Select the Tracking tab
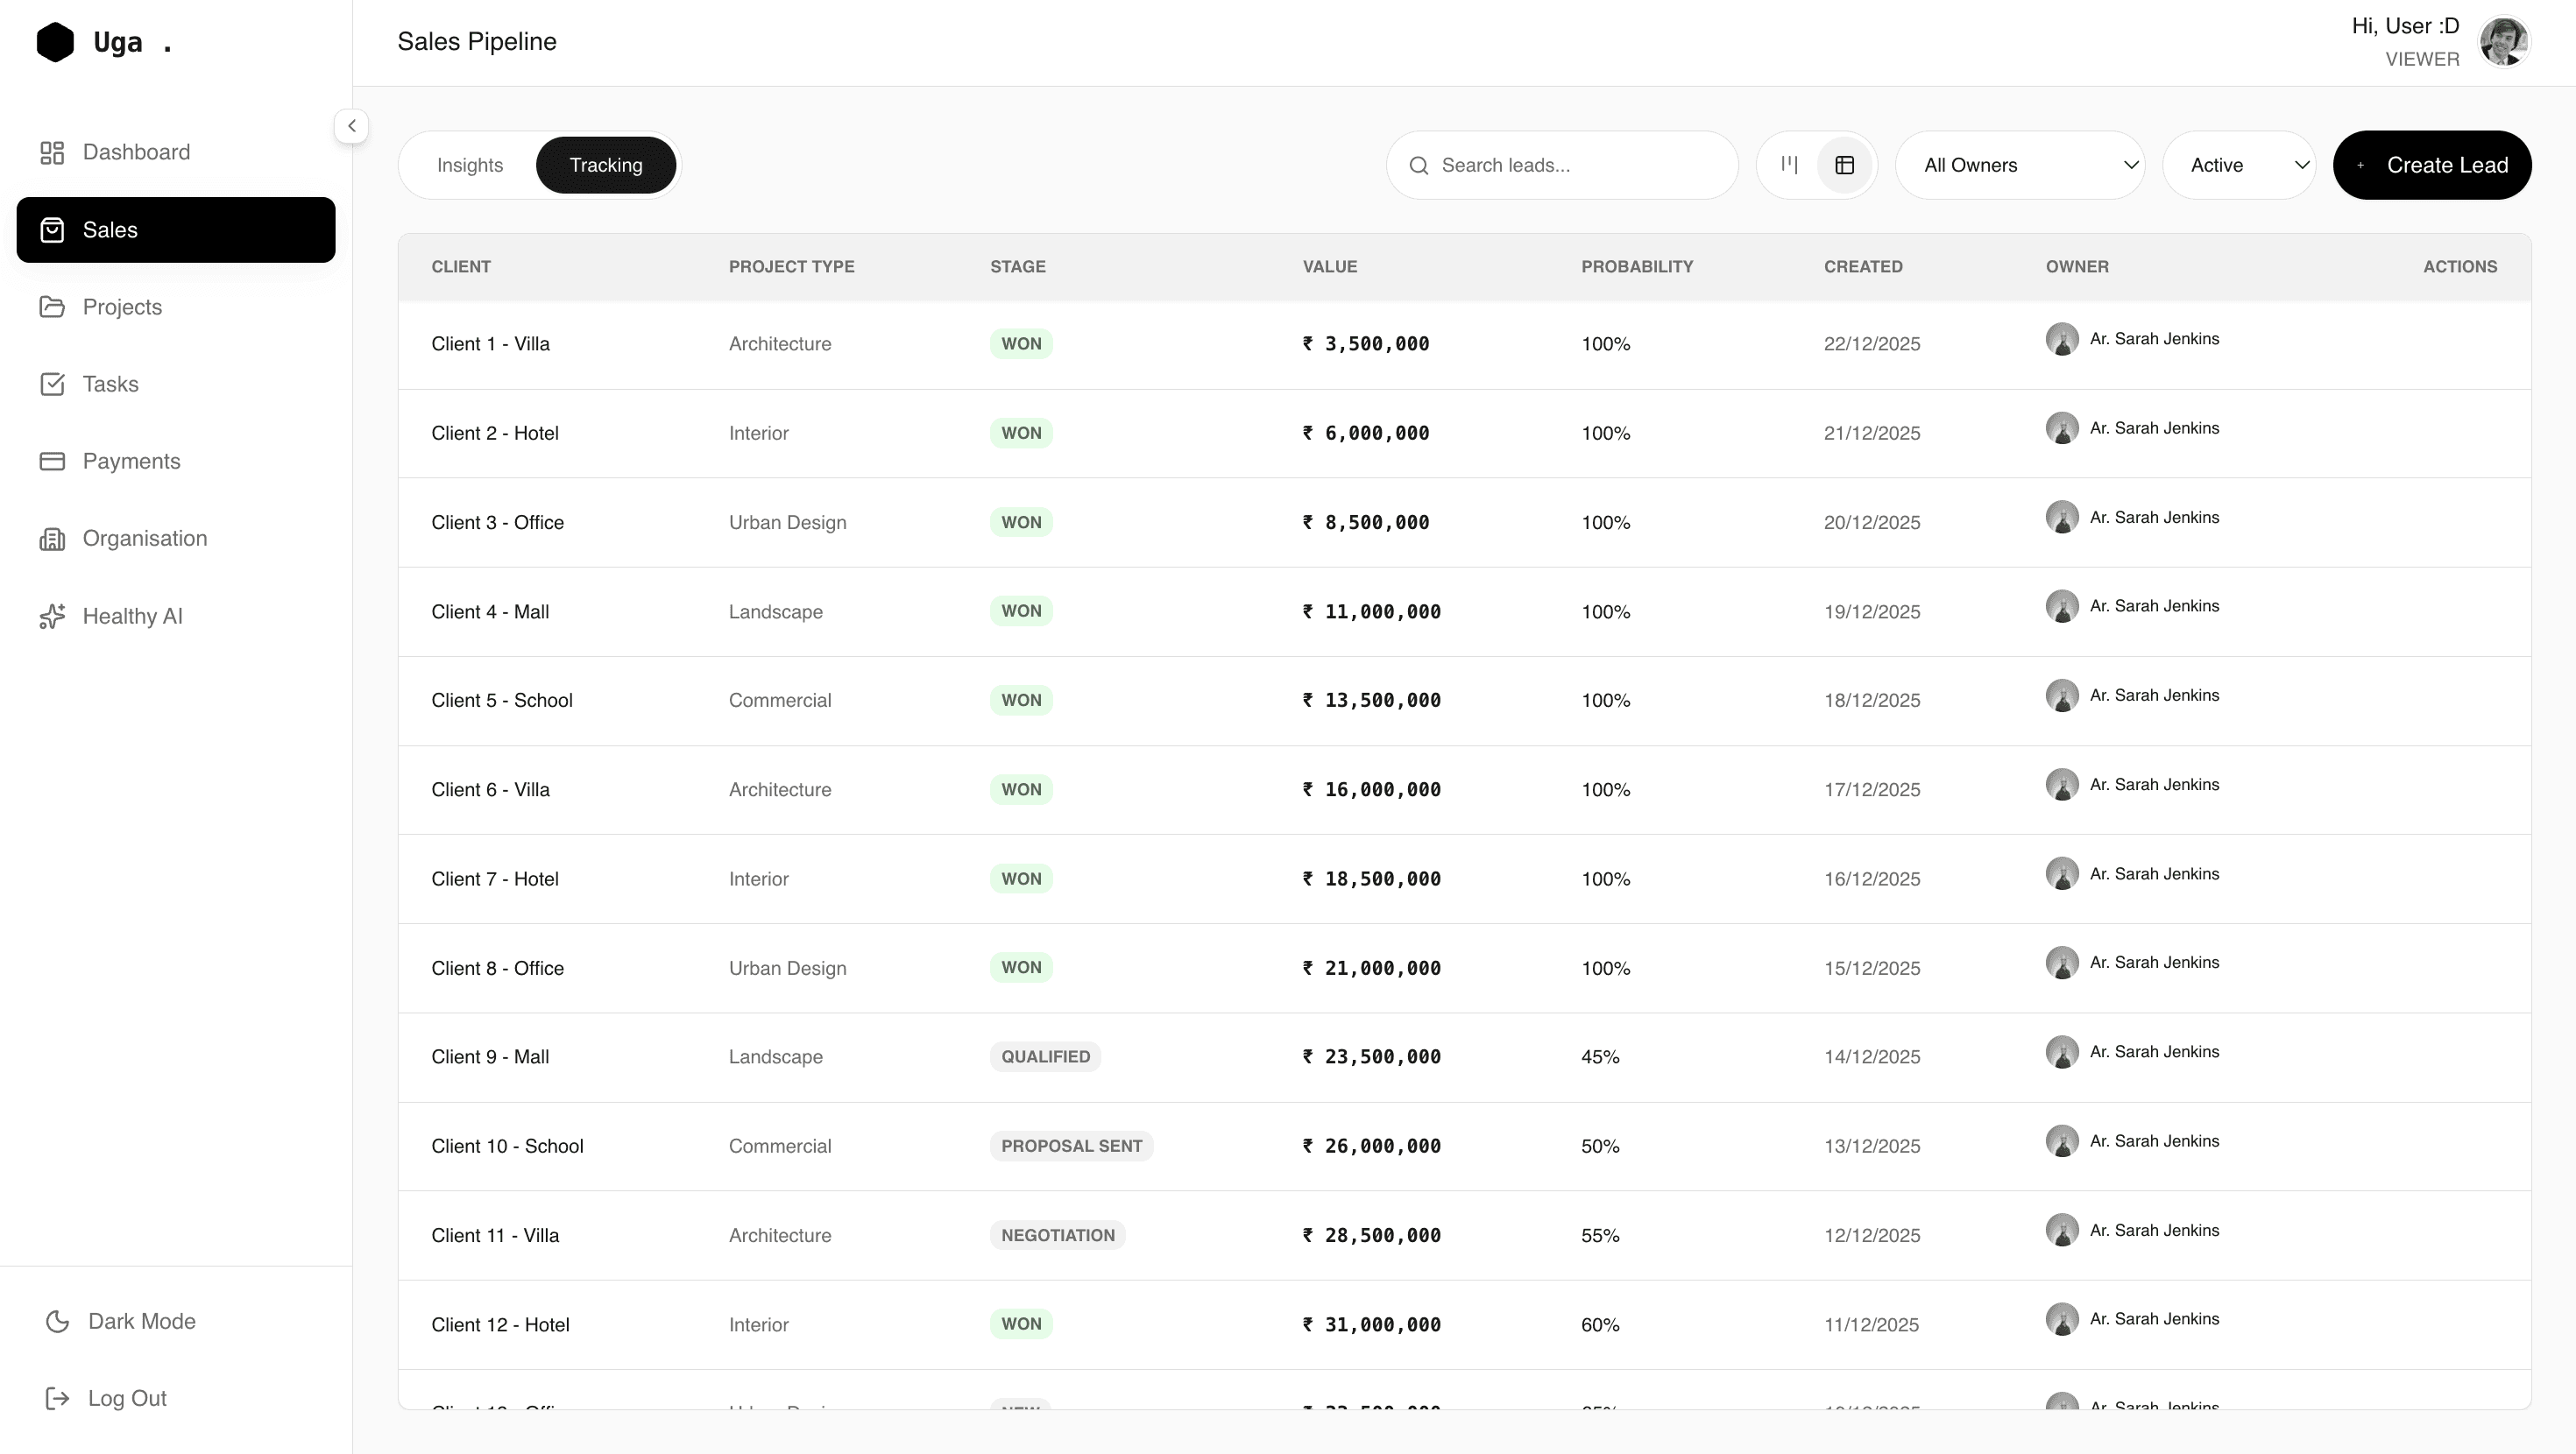The width and height of the screenshot is (2576, 1454). [605, 165]
